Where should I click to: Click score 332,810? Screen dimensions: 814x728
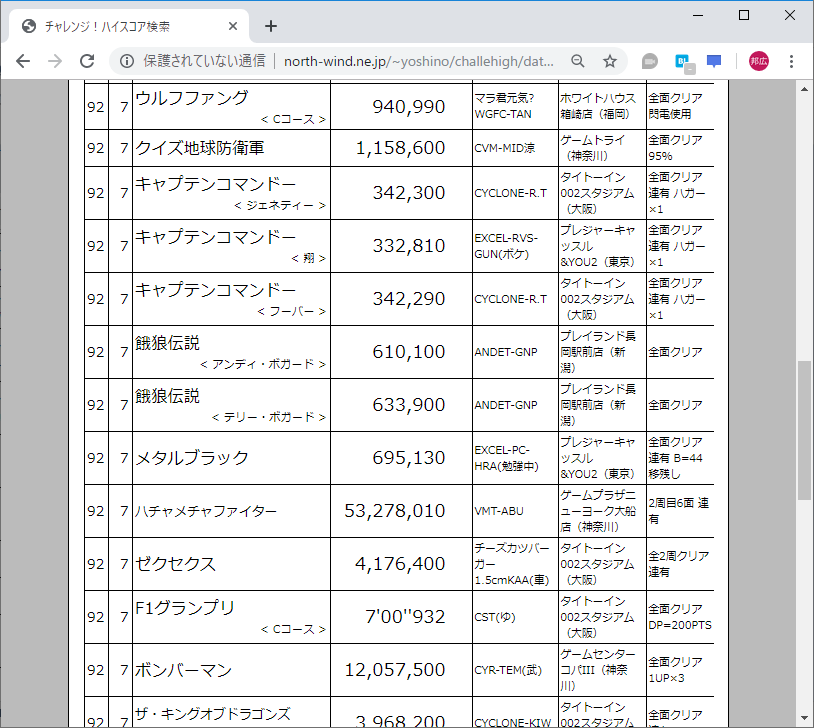click(x=409, y=246)
